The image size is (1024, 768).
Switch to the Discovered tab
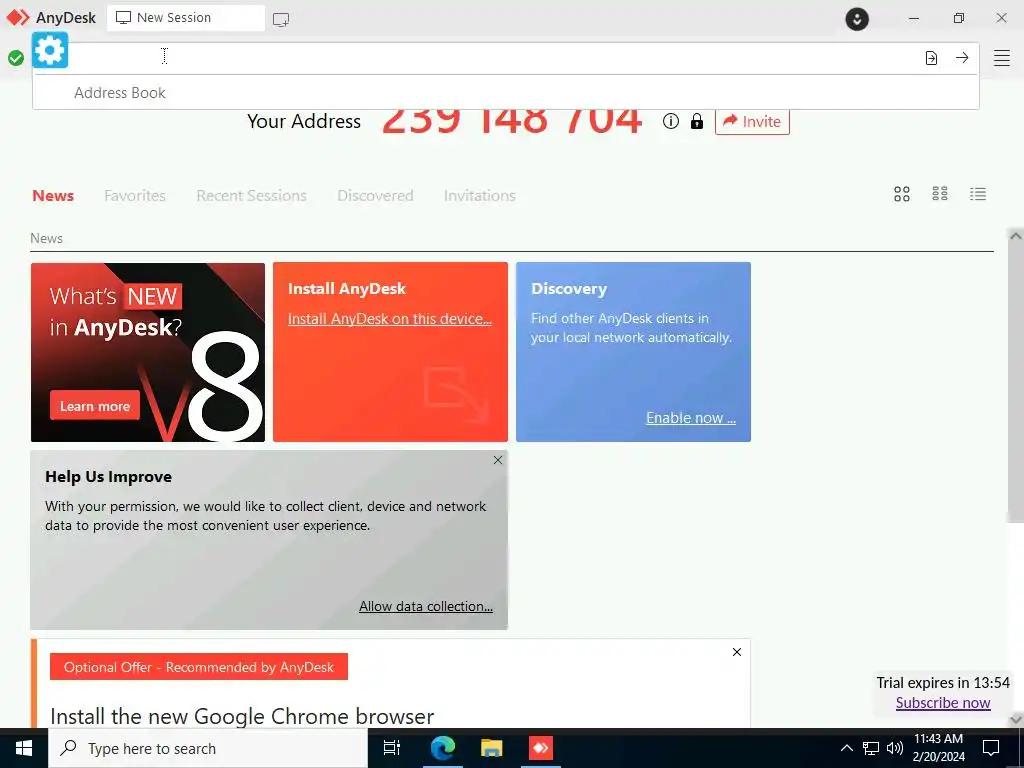(x=376, y=195)
